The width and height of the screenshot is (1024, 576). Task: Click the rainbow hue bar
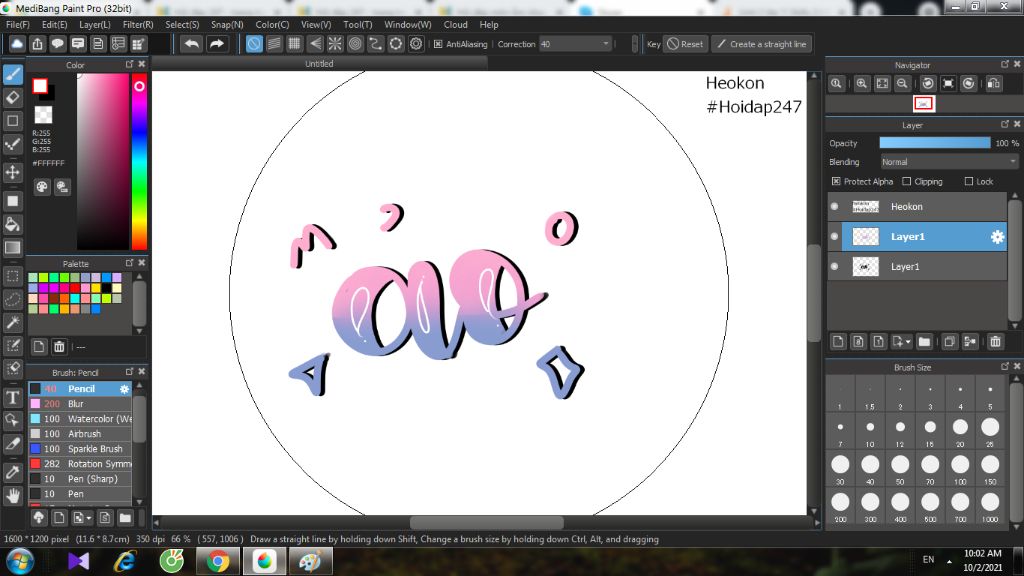point(138,161)
